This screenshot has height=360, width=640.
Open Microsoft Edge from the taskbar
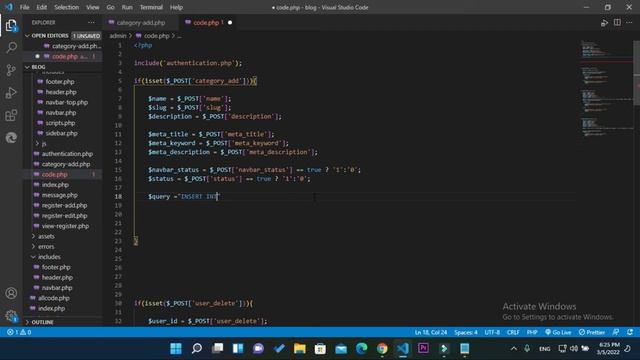coord(361,349)
